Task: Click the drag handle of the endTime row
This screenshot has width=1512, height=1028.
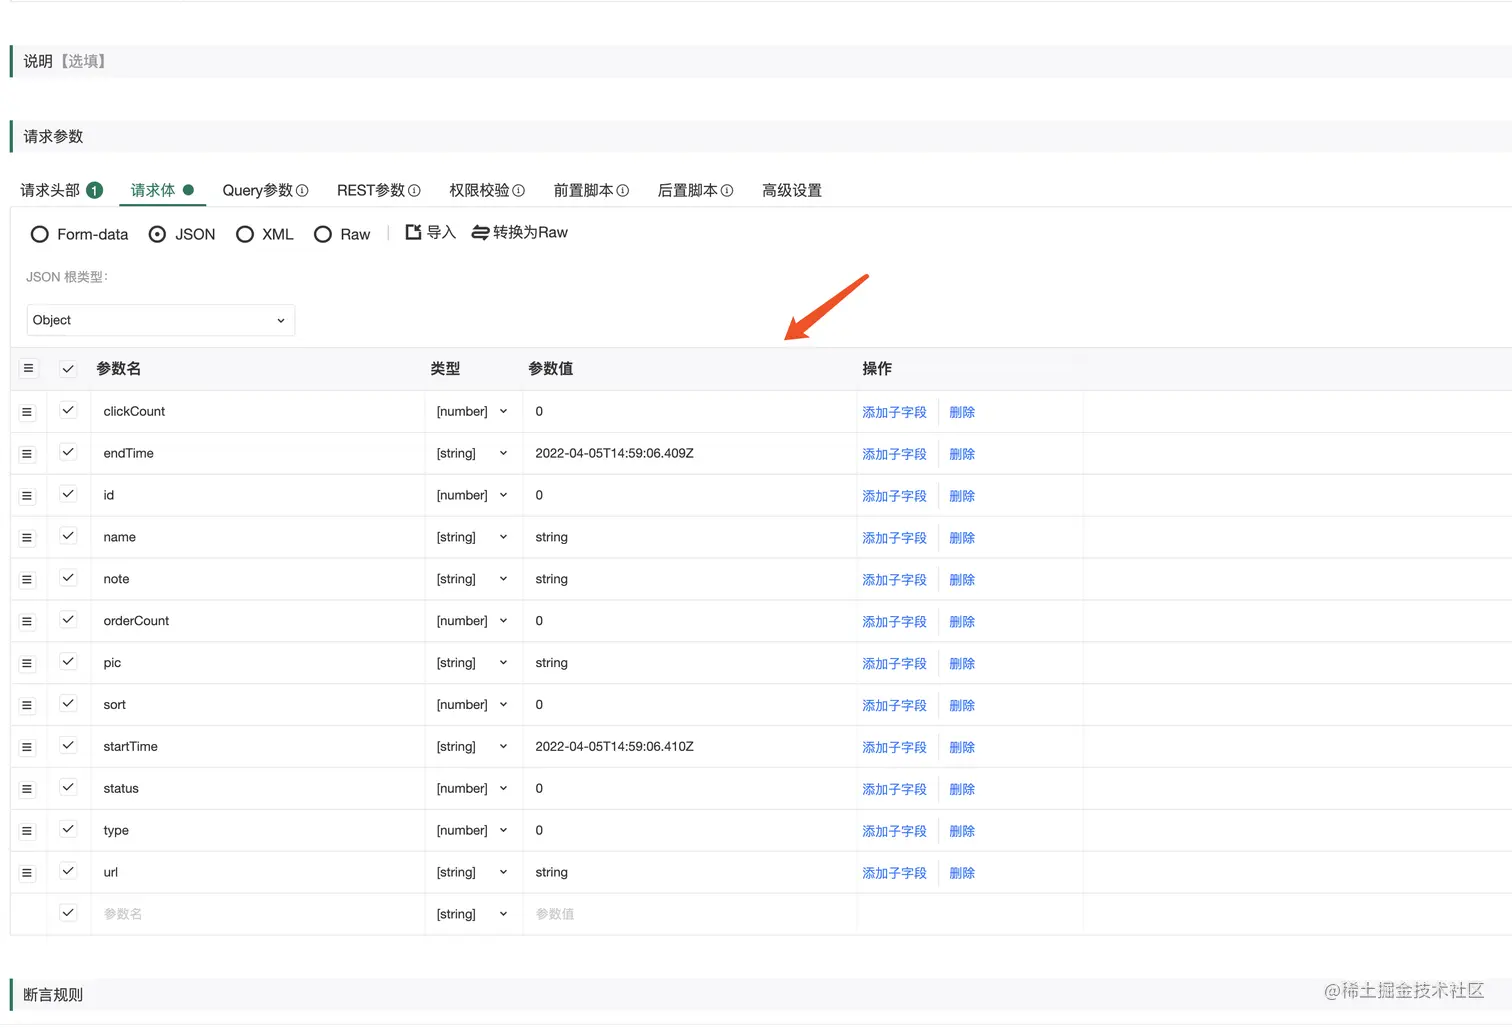Action: 27,454
